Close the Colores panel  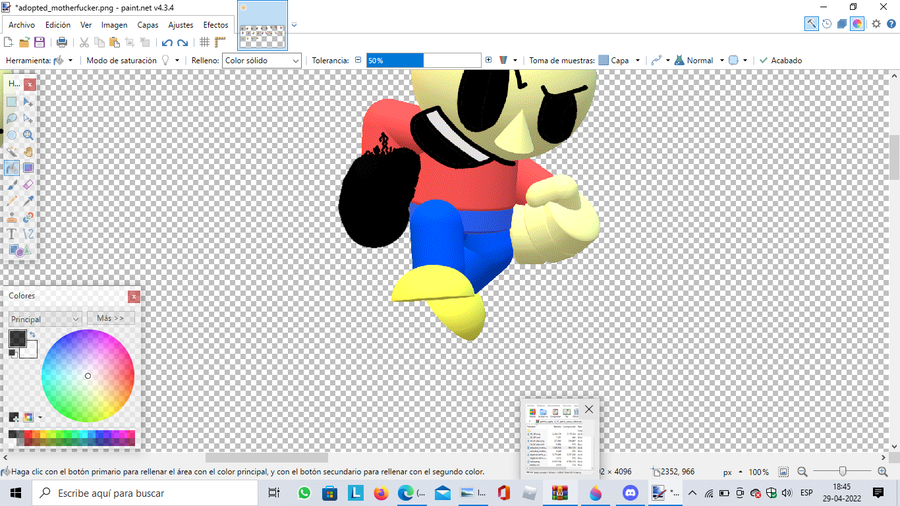pos(134,296)
